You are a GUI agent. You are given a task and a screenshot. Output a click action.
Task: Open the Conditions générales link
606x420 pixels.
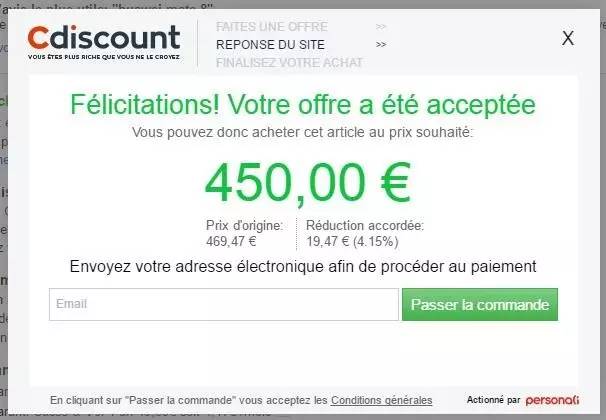click(x=381, y=400)
